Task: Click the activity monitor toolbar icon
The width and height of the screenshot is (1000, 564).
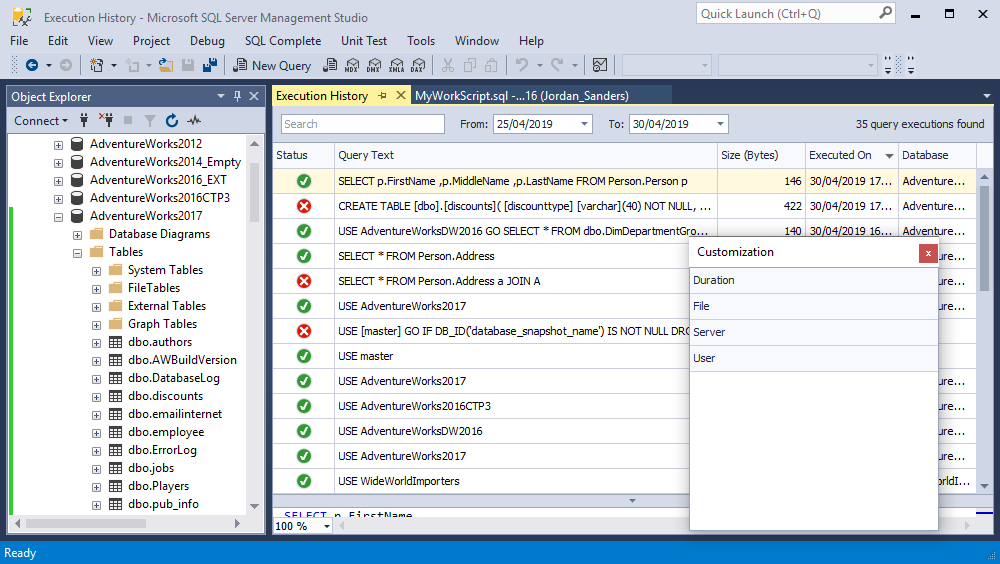Action: pyautogui.click(x=599, y=65)
